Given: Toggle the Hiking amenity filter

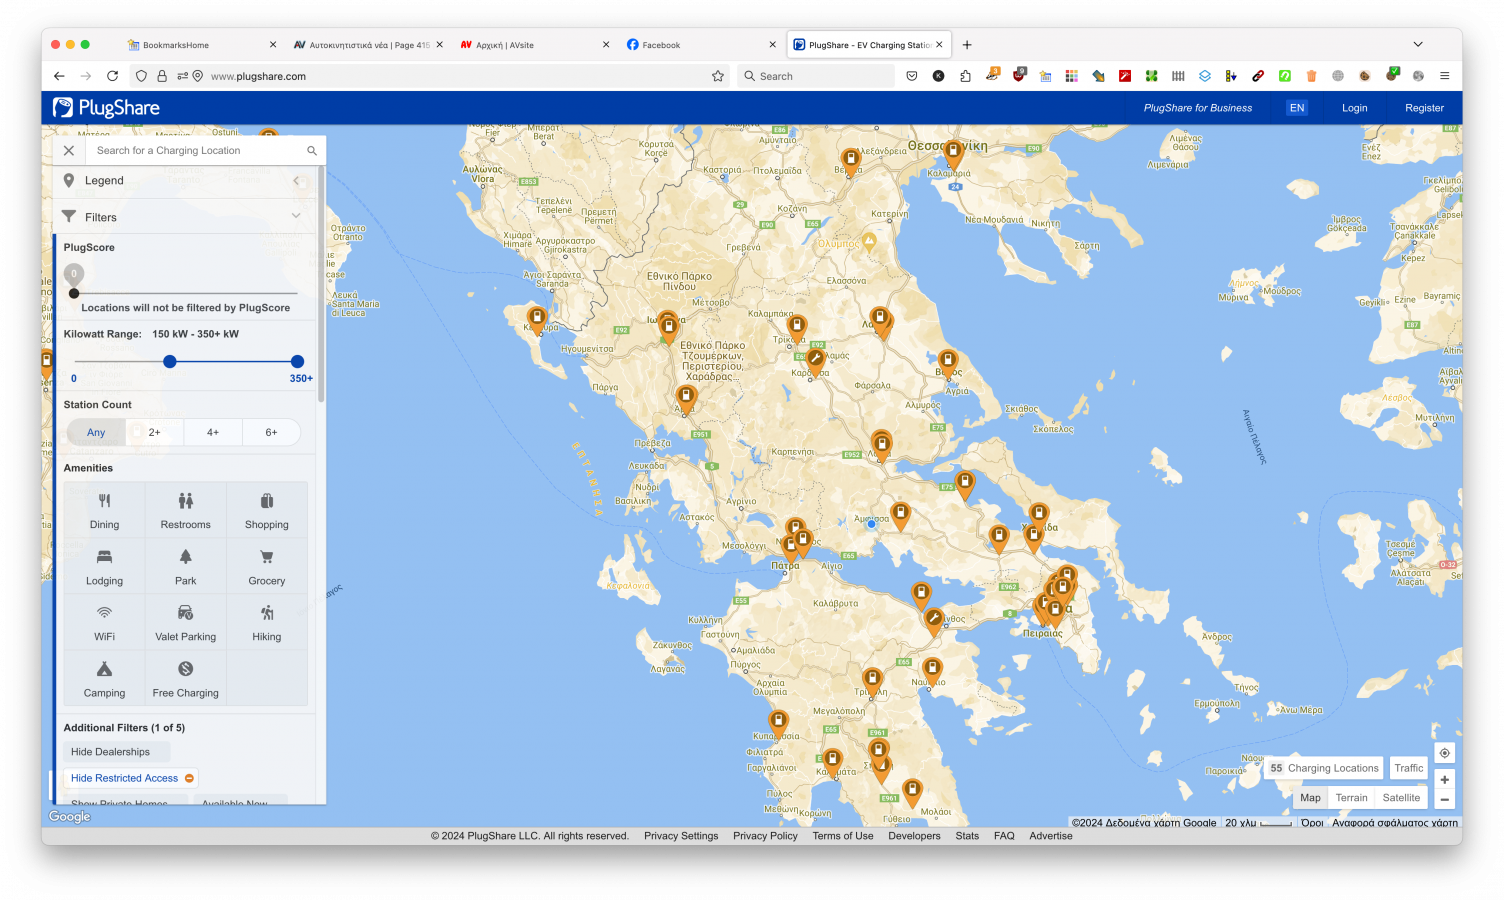Looking at the screenshot, I should tap(267, 623).
